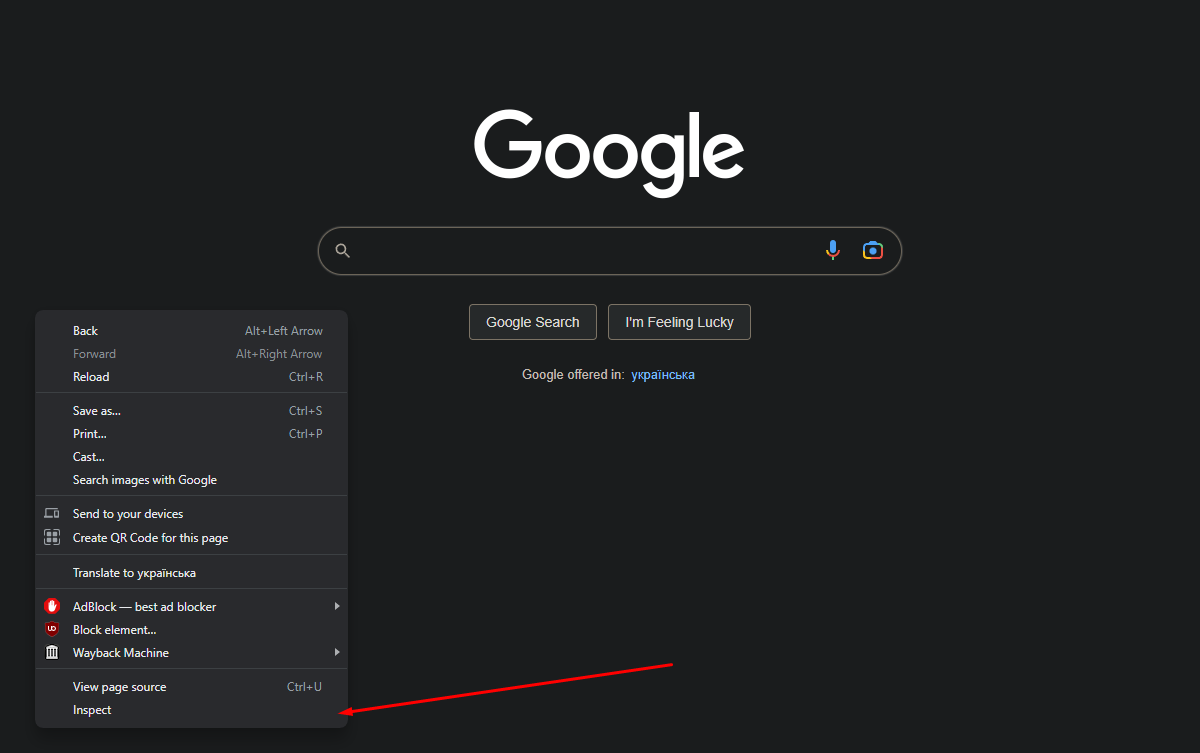Click the Wayback Machine building icon
The image size is (1200, 753).
tap(52, 653)
